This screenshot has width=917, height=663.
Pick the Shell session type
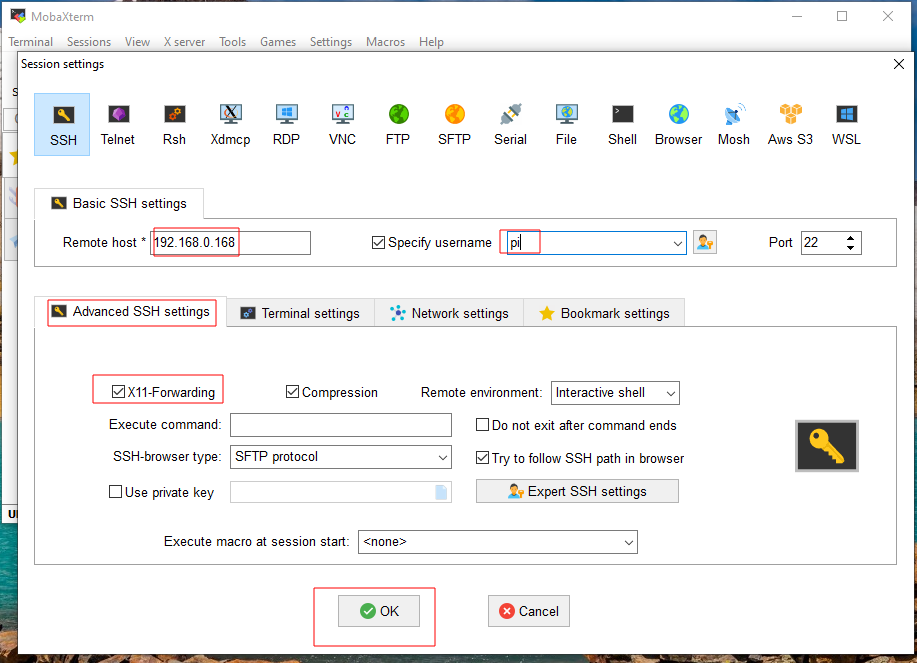[x=622, y=125]
